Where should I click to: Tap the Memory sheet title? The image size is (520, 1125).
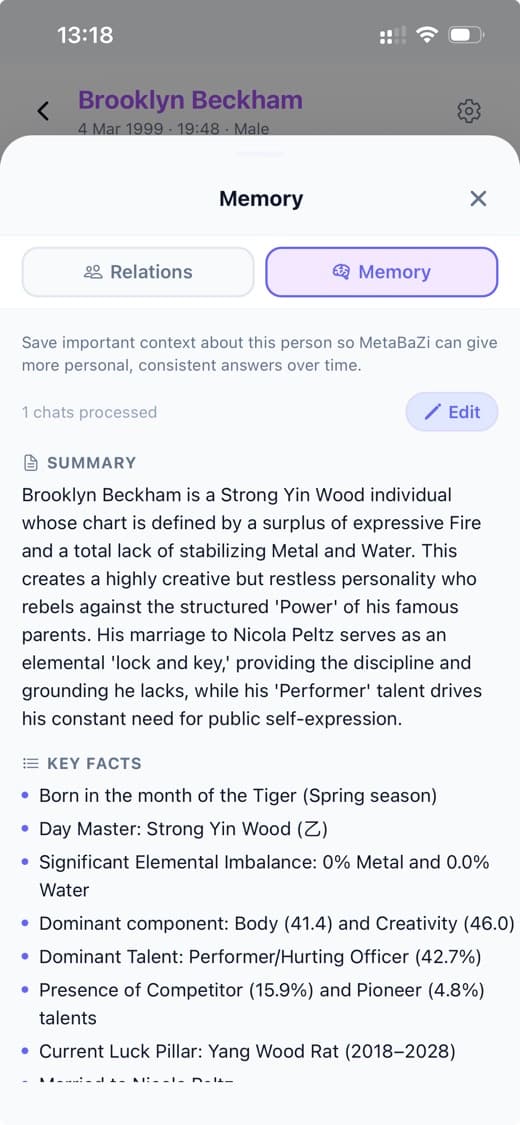click(261, 199)
